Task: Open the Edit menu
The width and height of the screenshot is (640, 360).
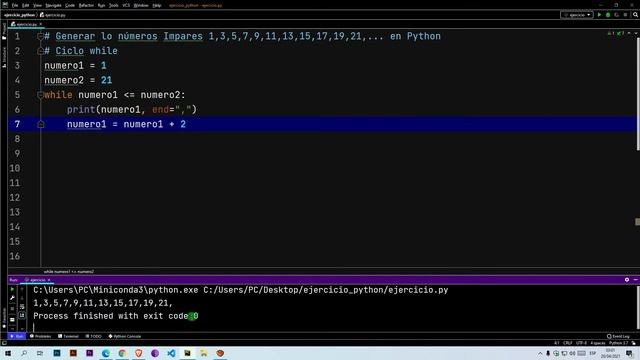Action: pos(25,5)
